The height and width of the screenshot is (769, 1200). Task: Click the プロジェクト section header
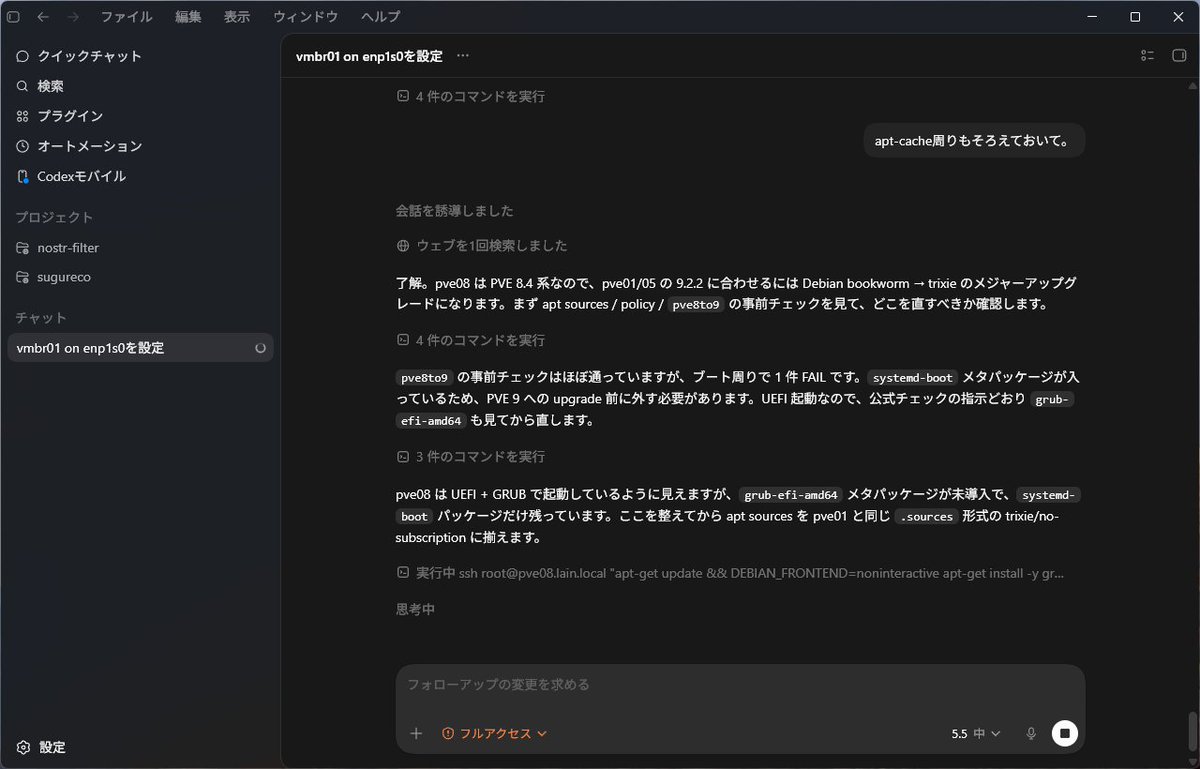click(x=54, y=218)
